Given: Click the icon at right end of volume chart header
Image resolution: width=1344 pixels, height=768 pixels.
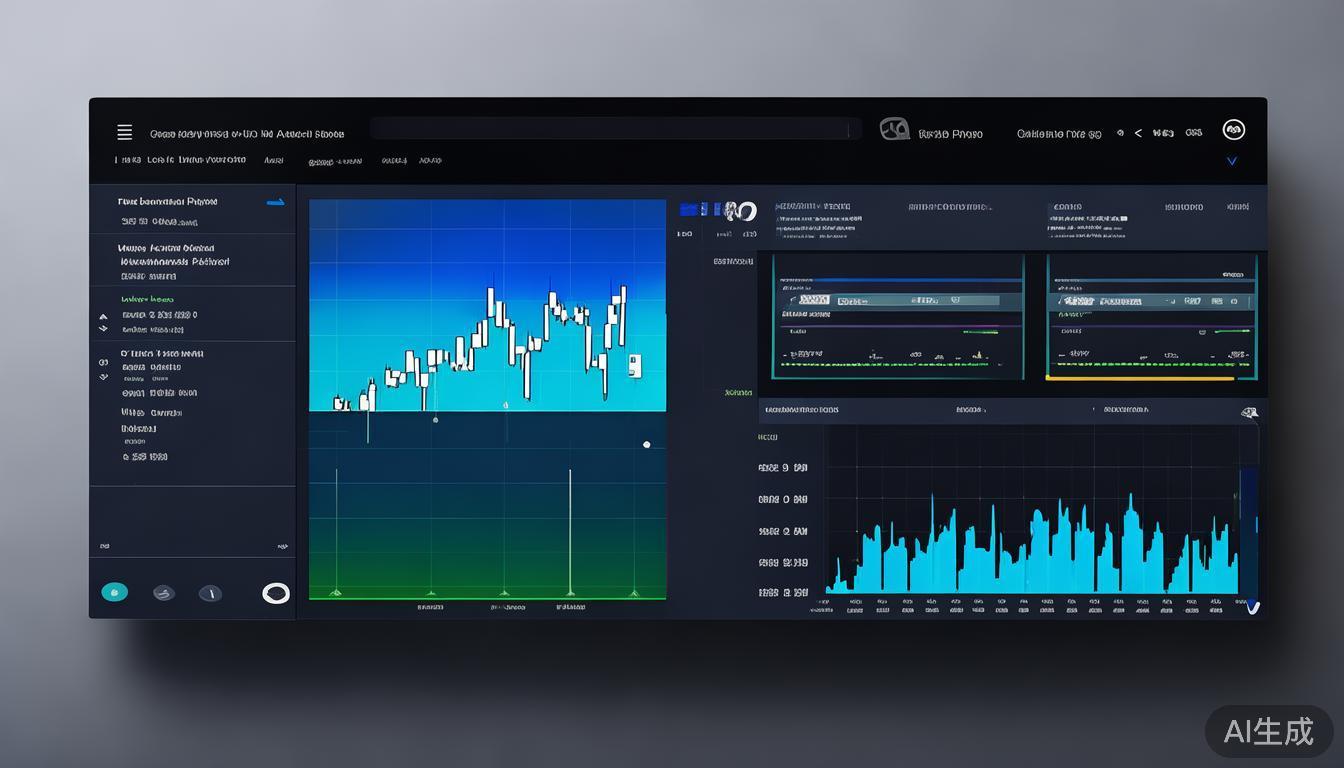Looking at the screenshot, I should click(1249, 411).
